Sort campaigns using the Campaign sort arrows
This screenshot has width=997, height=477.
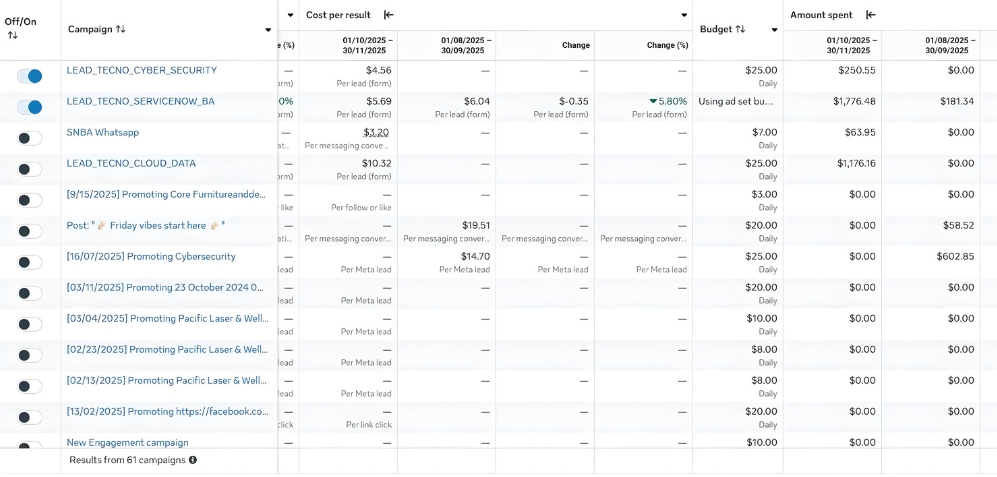[121, 29]
